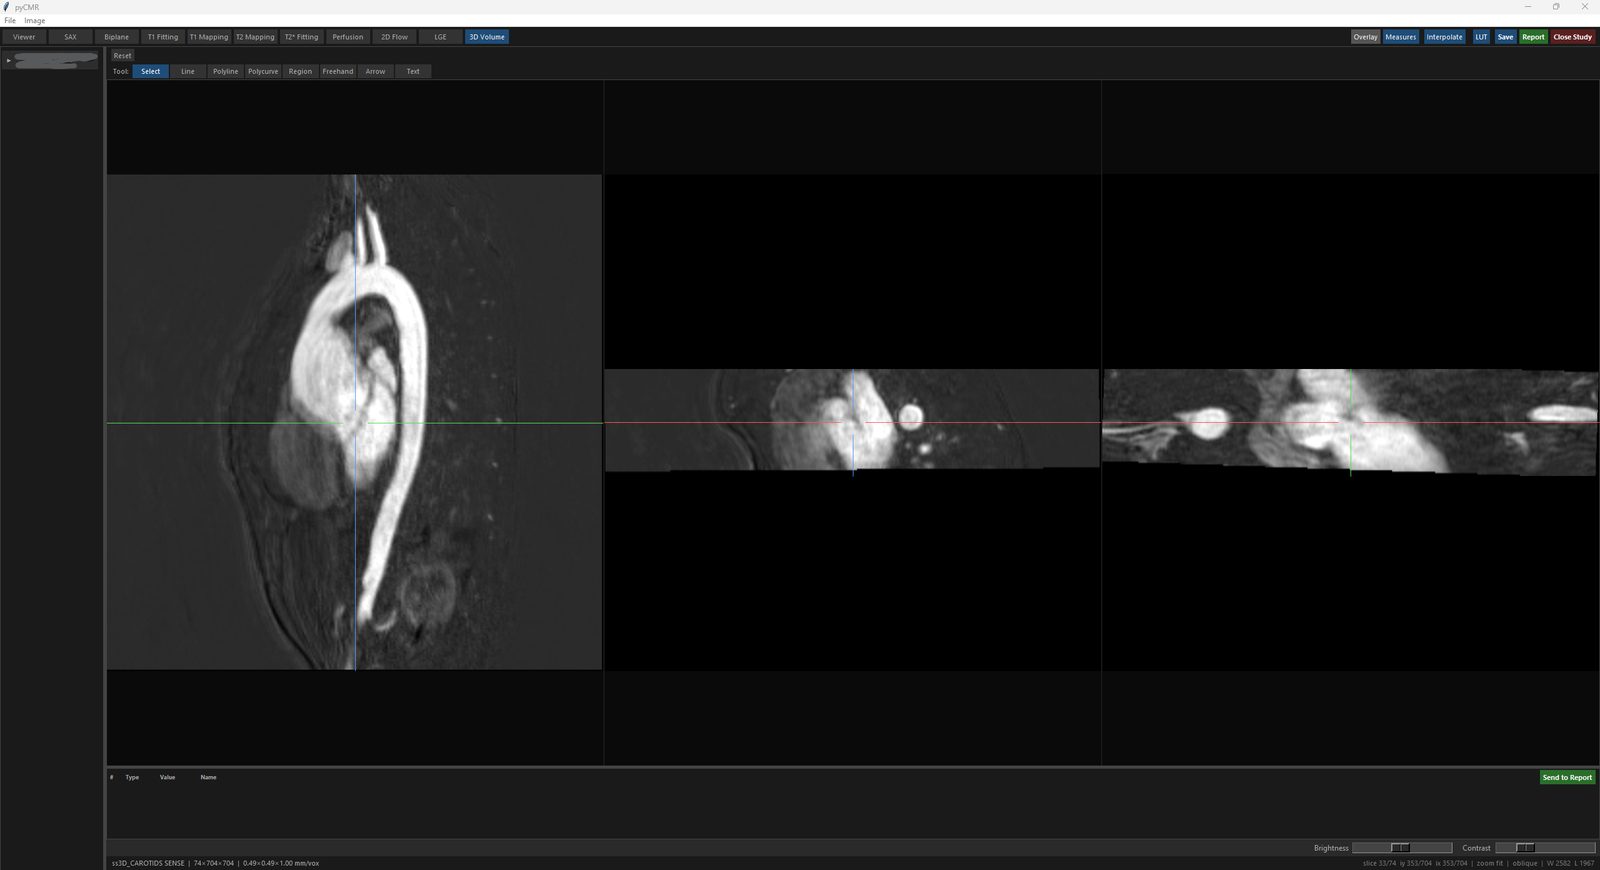1600x870 pixels.
Task: Click the 'ss3D_CAROTIDS SENSE' status text
Action: 148,863
